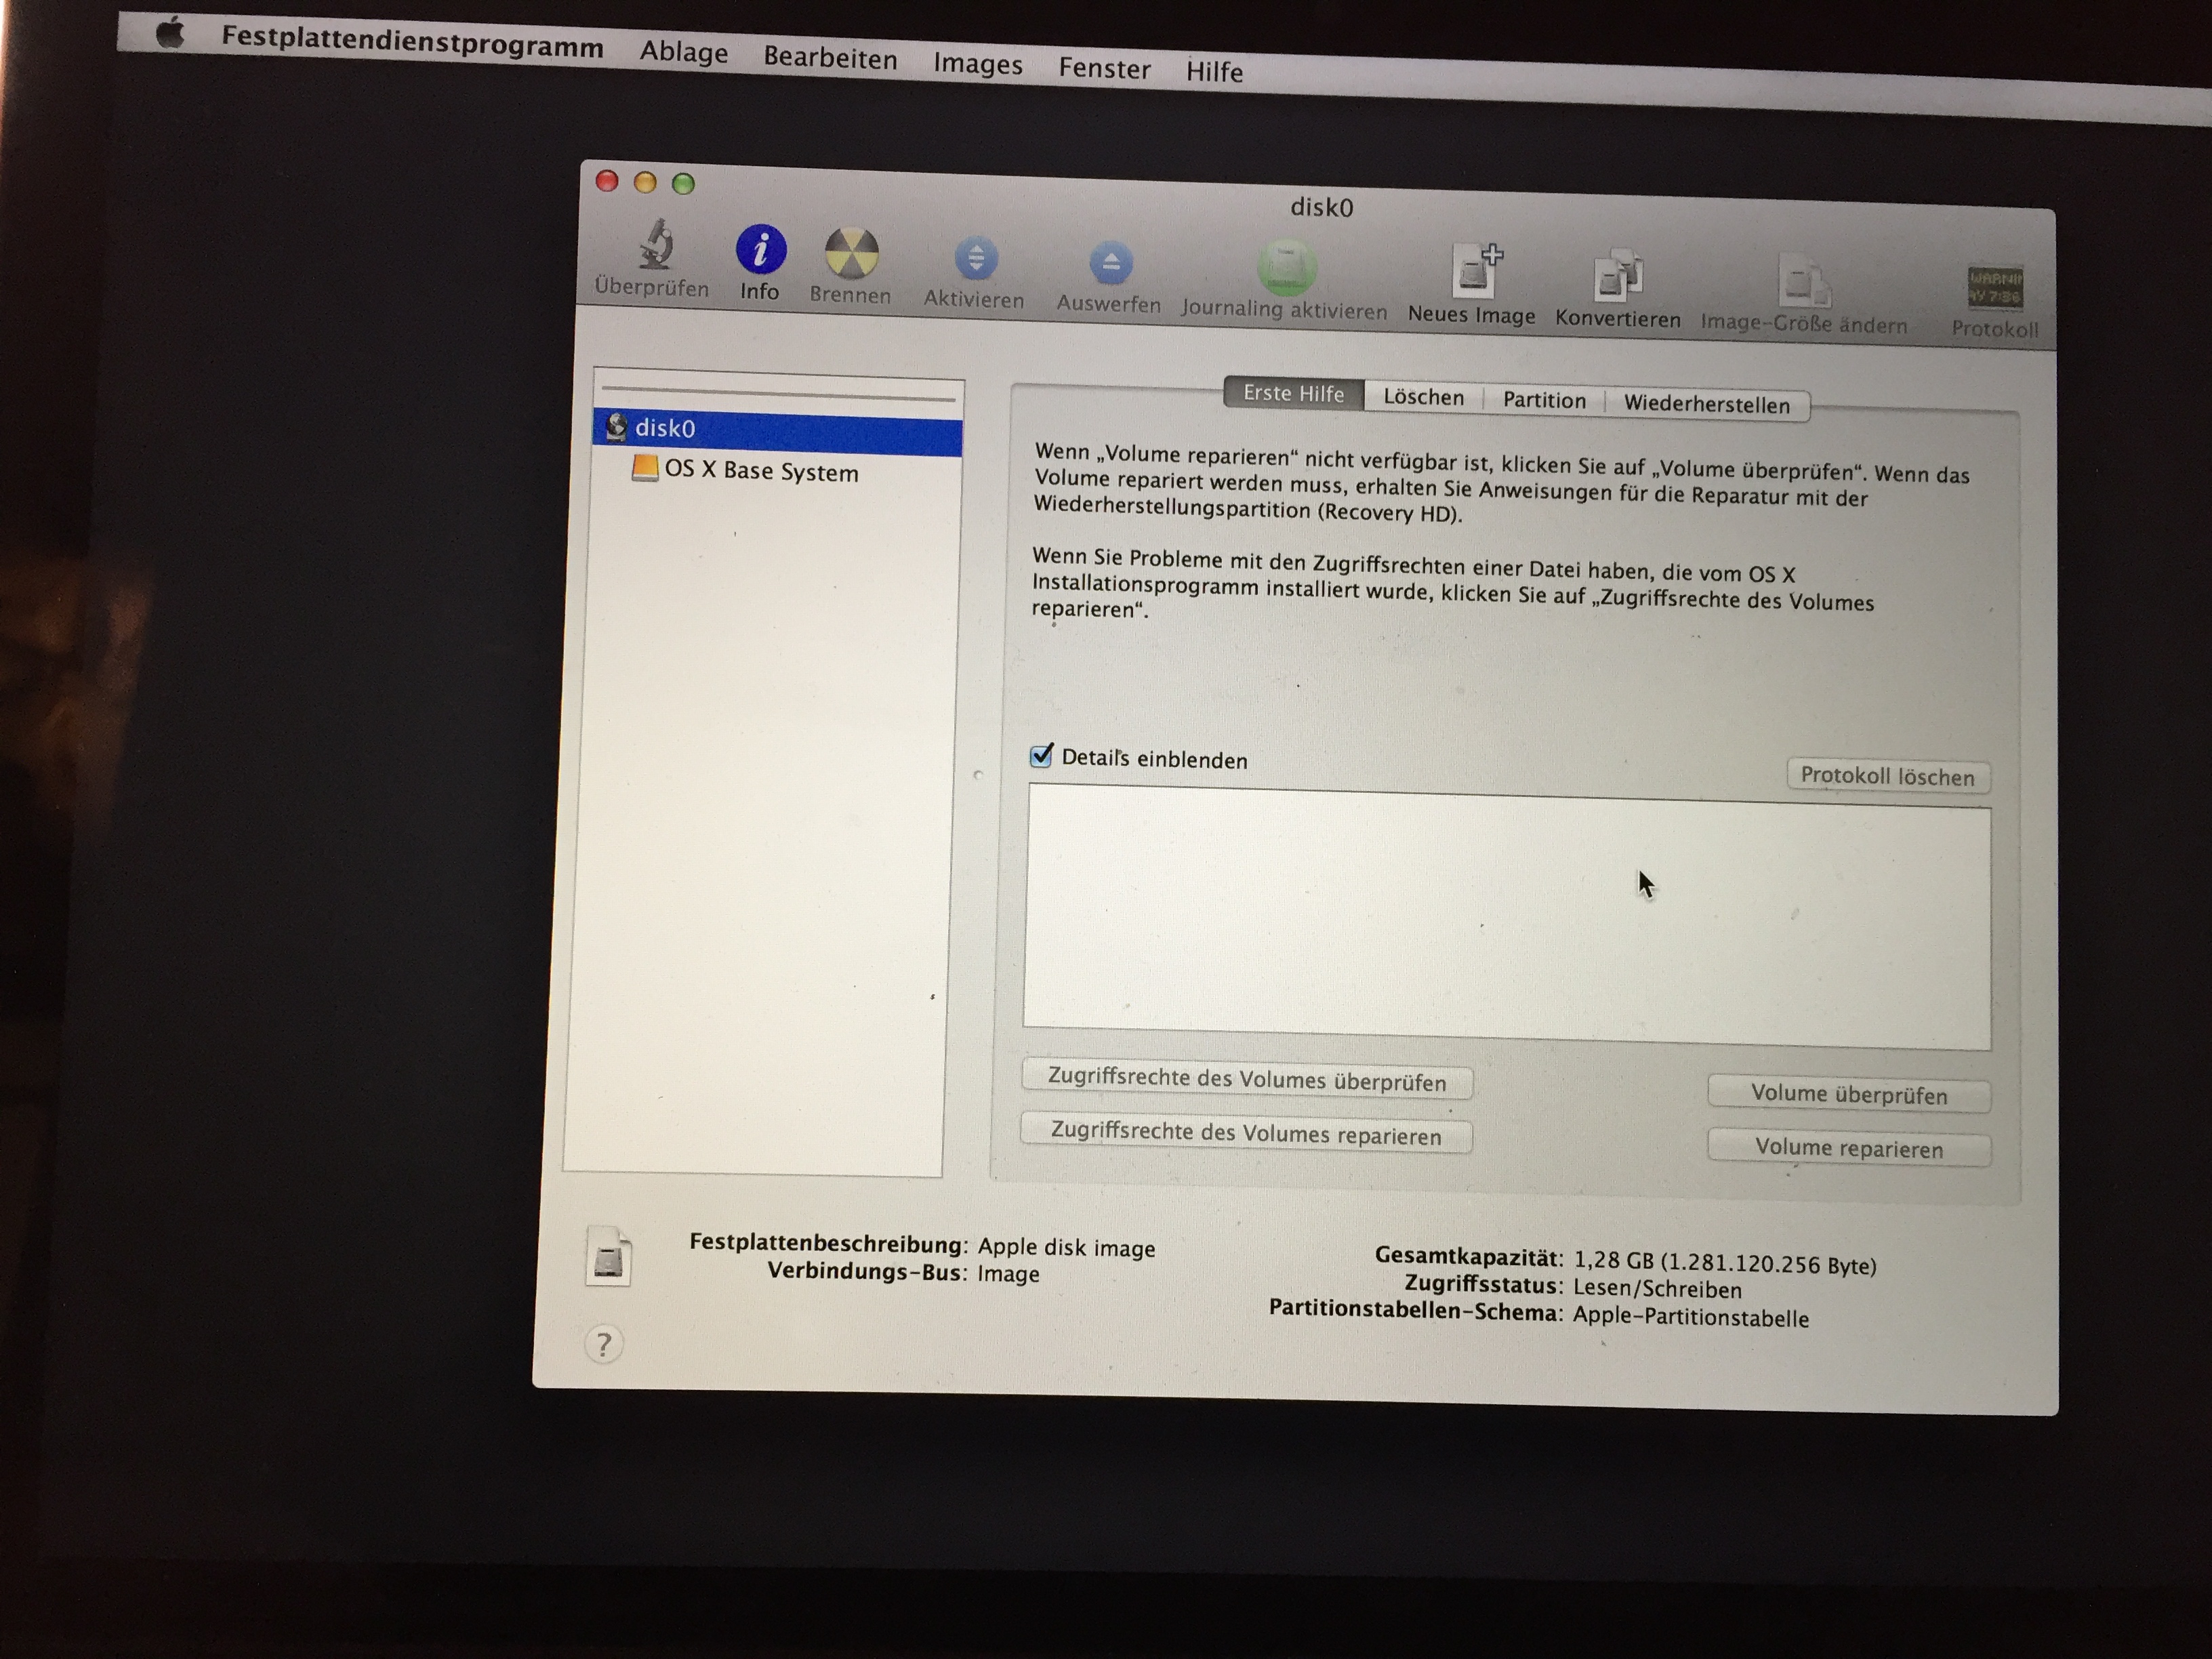Switch to the Partition tab
2212x1659 pixels.
[1544, 400]
